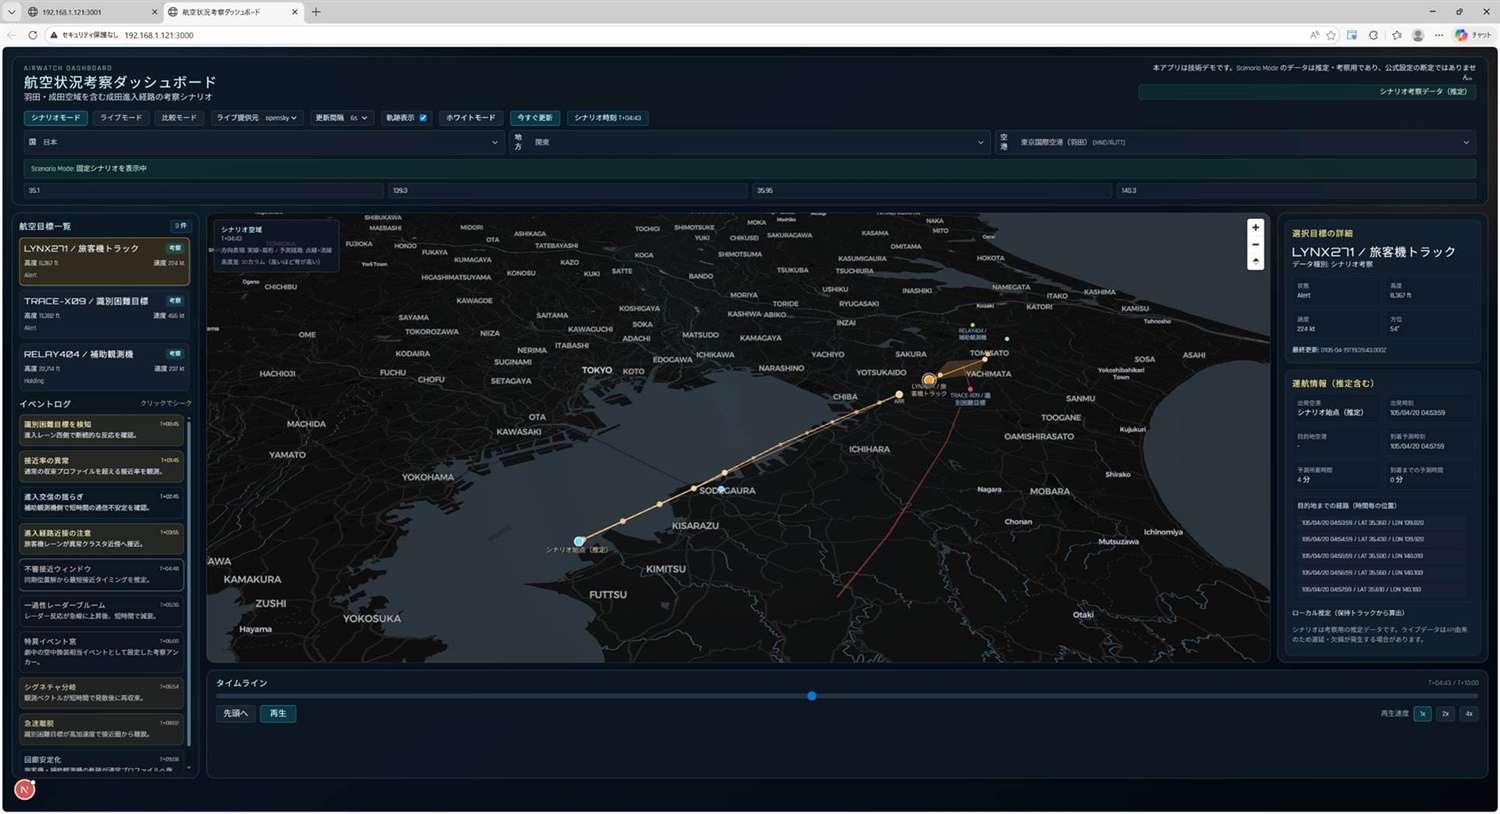
Task: Open the 更新間隔 interval dropdown
Action: click(341, 118)
